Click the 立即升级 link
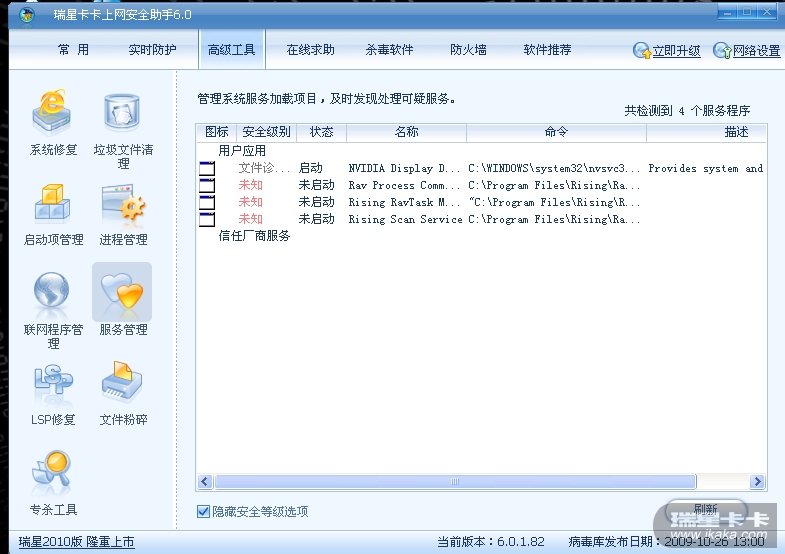The height and width of the screenshot is (554, 785). (x=676, y=51)
